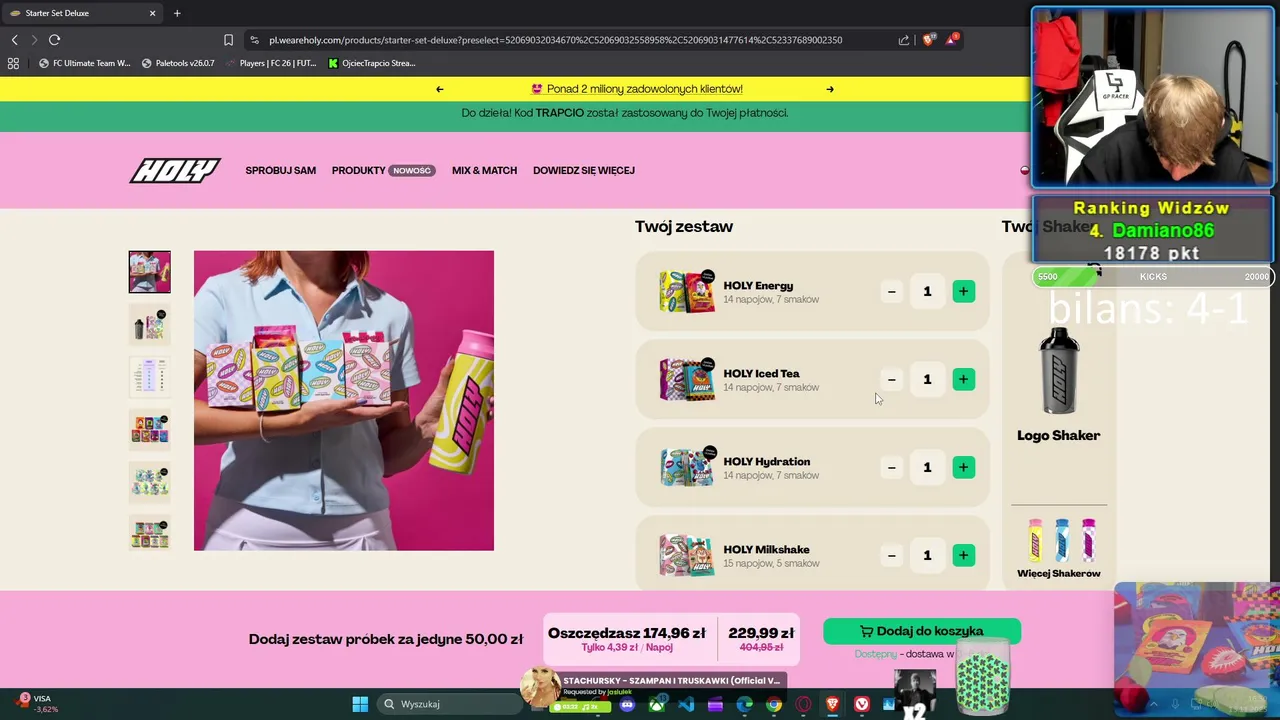Image resolution: width=1280 pixels, height=720 pixels.
Task: Open Google Chrome from the taskbar
Action: pos(774,705)
